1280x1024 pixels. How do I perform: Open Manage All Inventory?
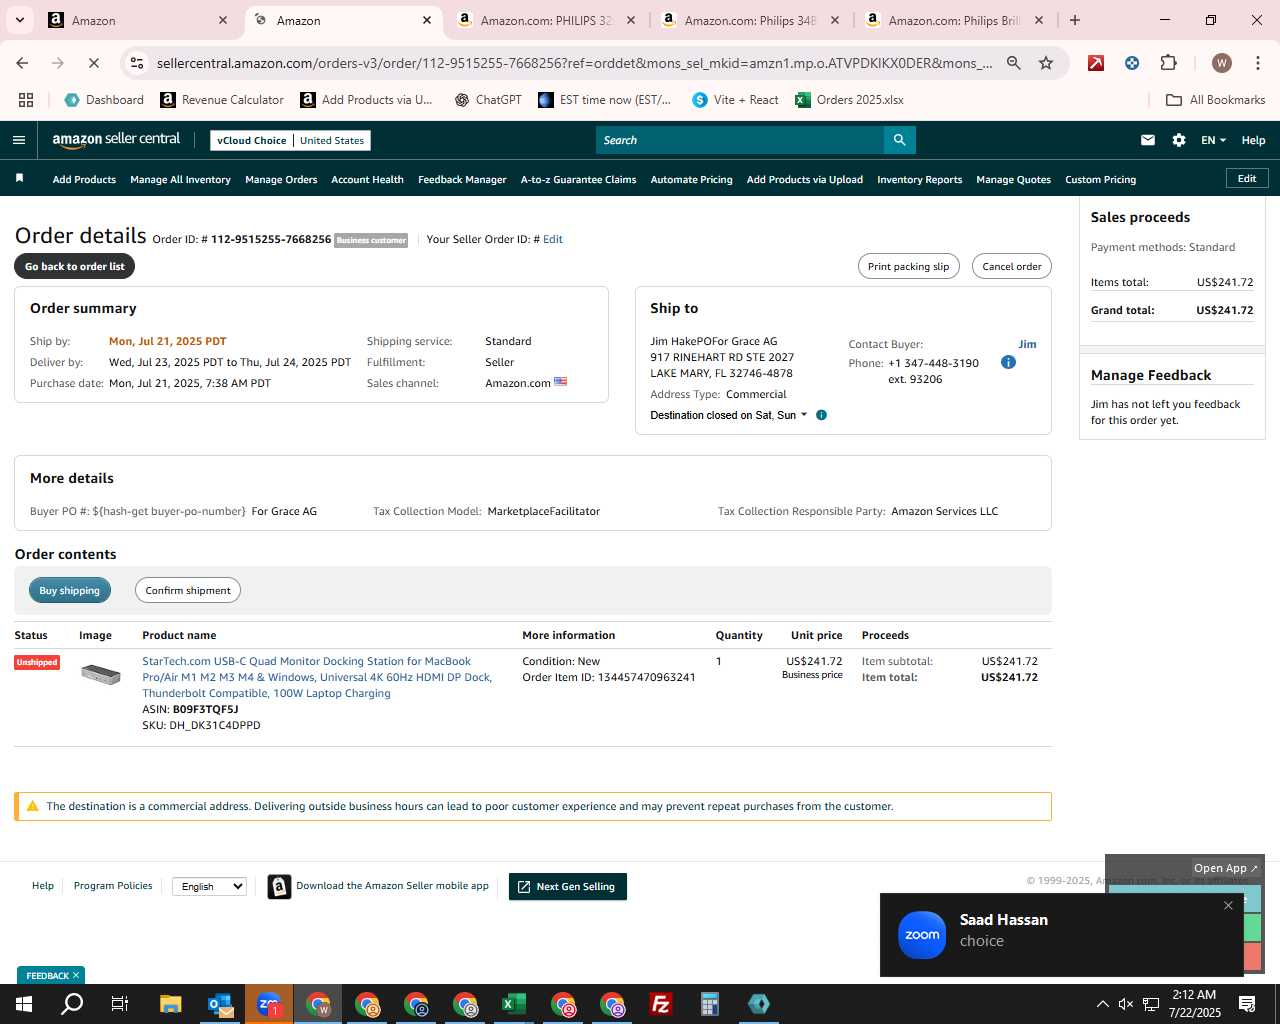[x=180, y=180]
